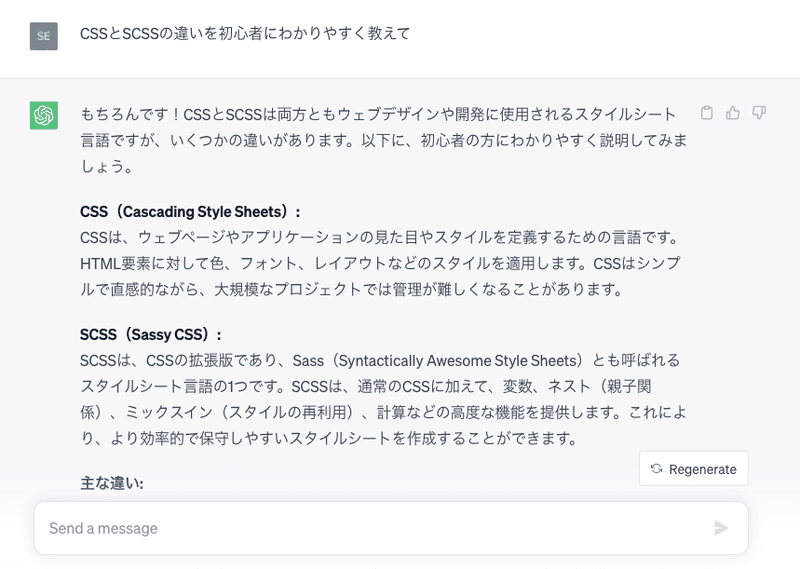Screen dimensions: 800x569
Task: Click the user prompt about CSSとSCSSの違い
Action: 245,34
